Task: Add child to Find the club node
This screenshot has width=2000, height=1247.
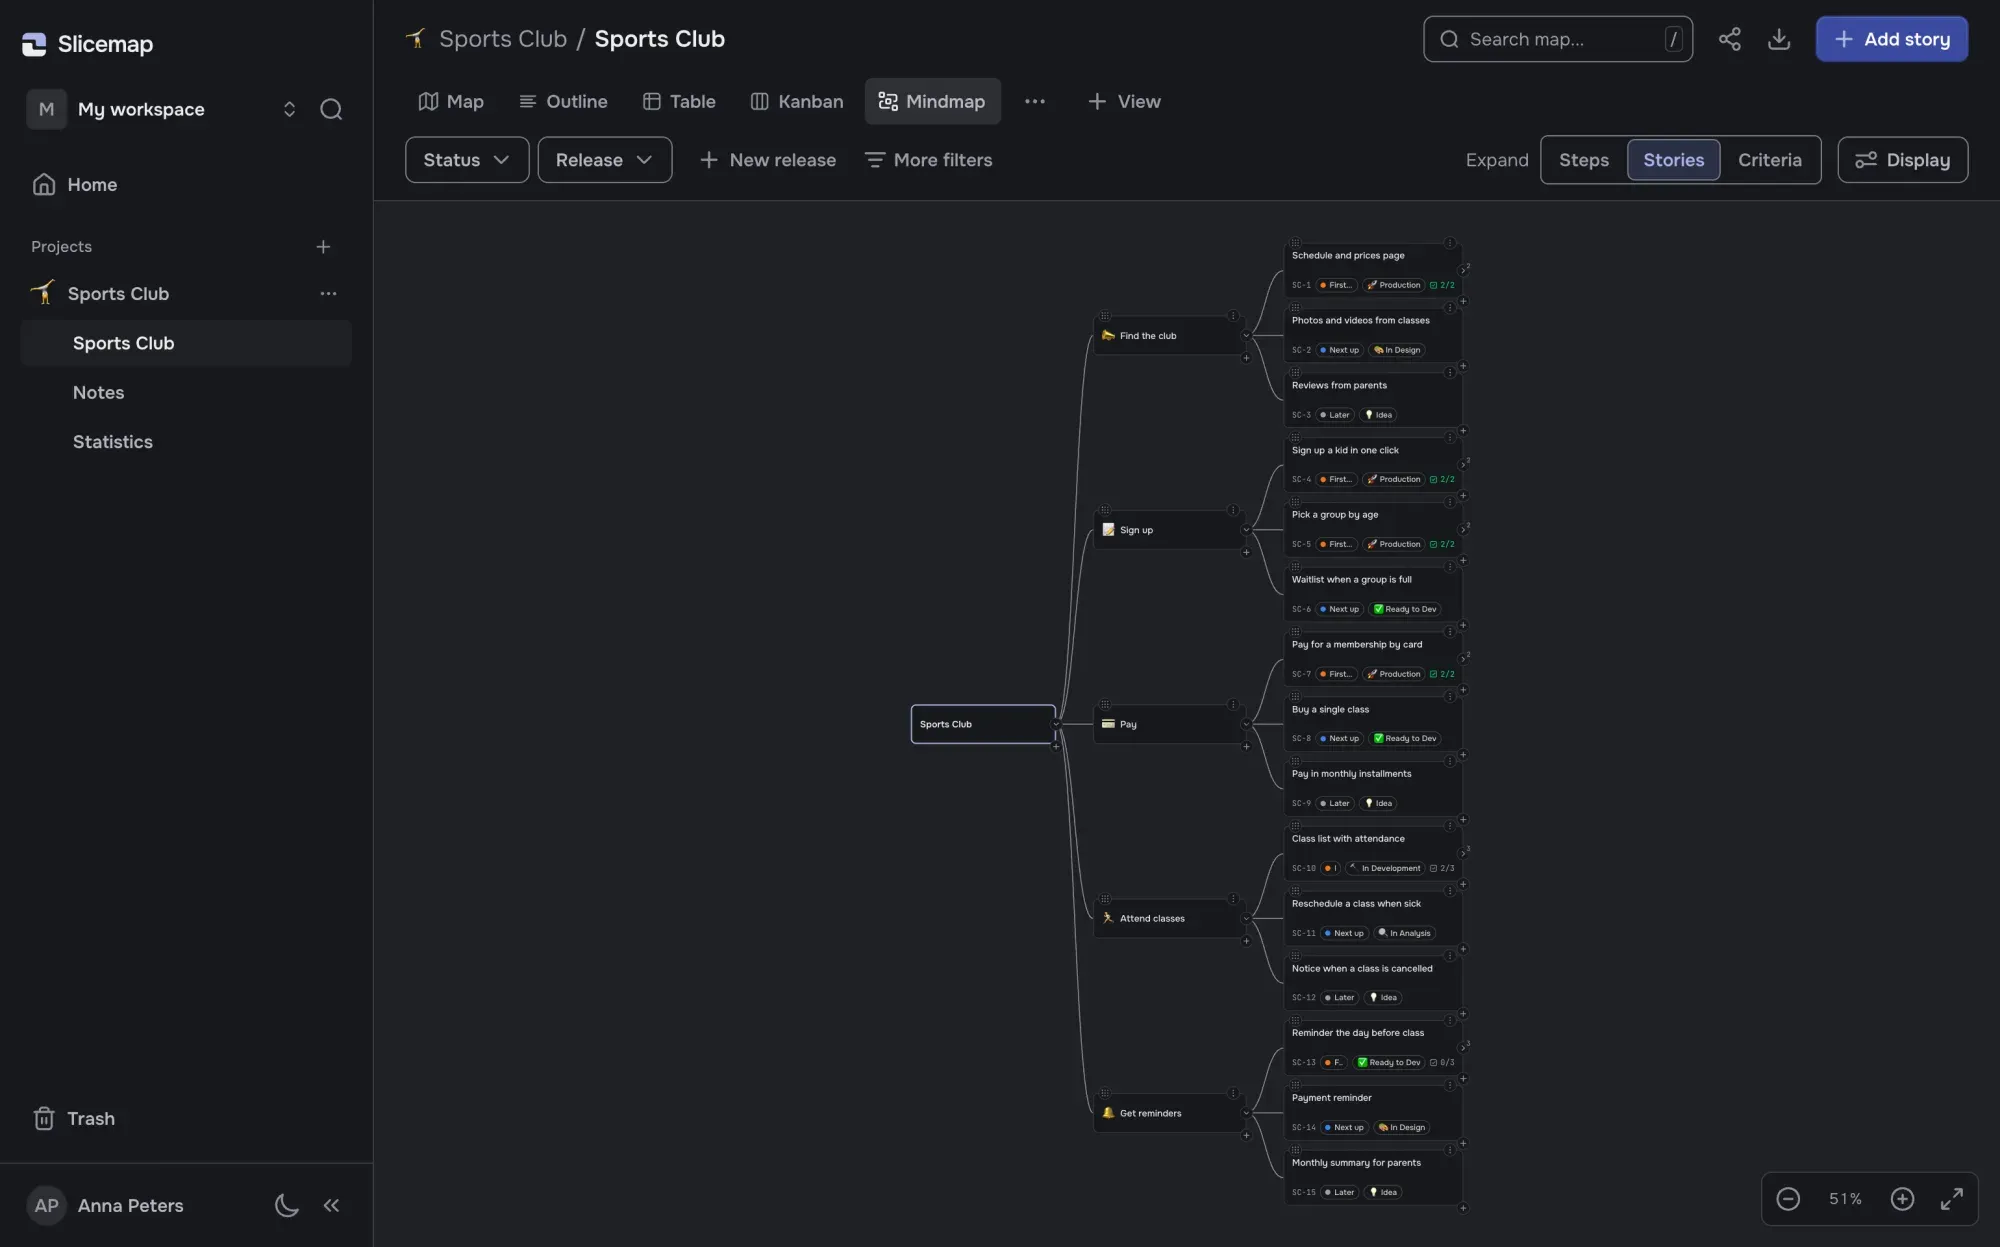Action: coord(1246,358)
